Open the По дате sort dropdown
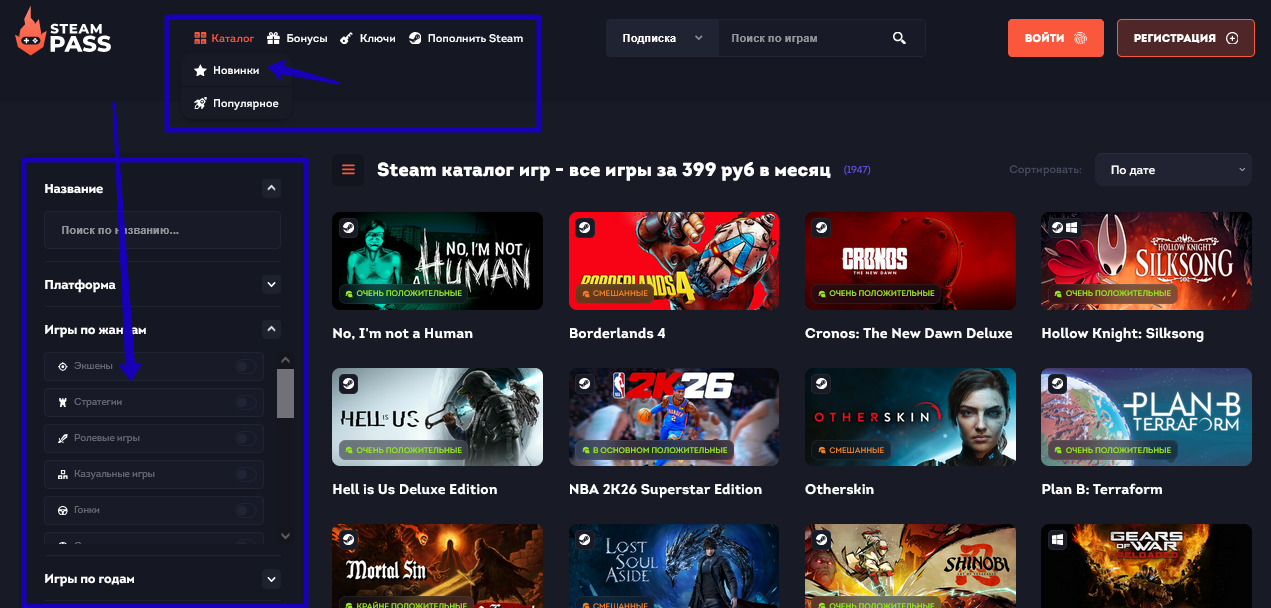1271x608 pixels. [x=1172, y=170]
